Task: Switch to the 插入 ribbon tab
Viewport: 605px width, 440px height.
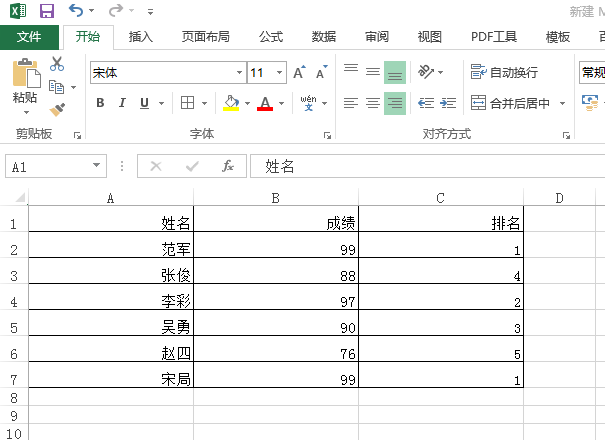Action: 141,37
